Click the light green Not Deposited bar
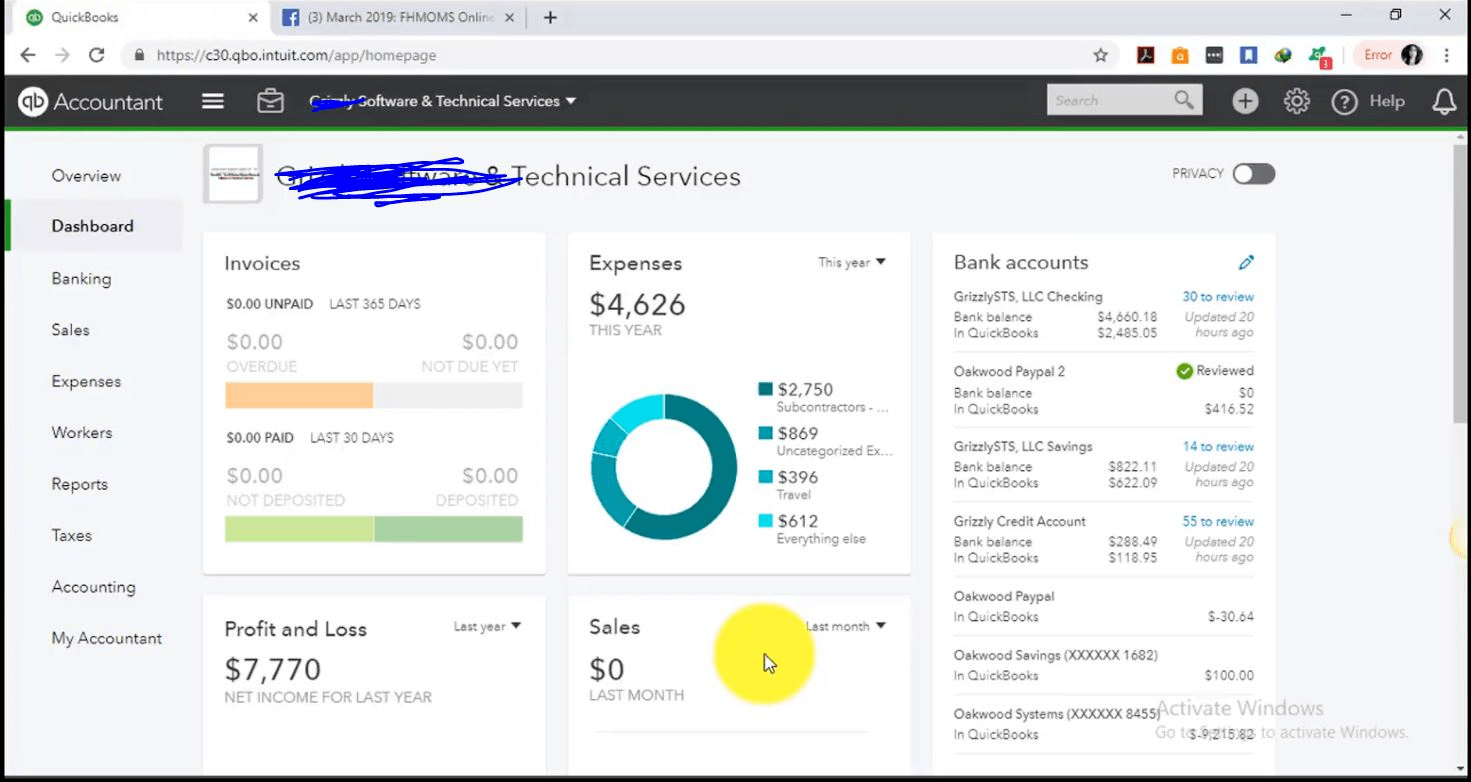The image size is (1471, 782). point(299,529)
